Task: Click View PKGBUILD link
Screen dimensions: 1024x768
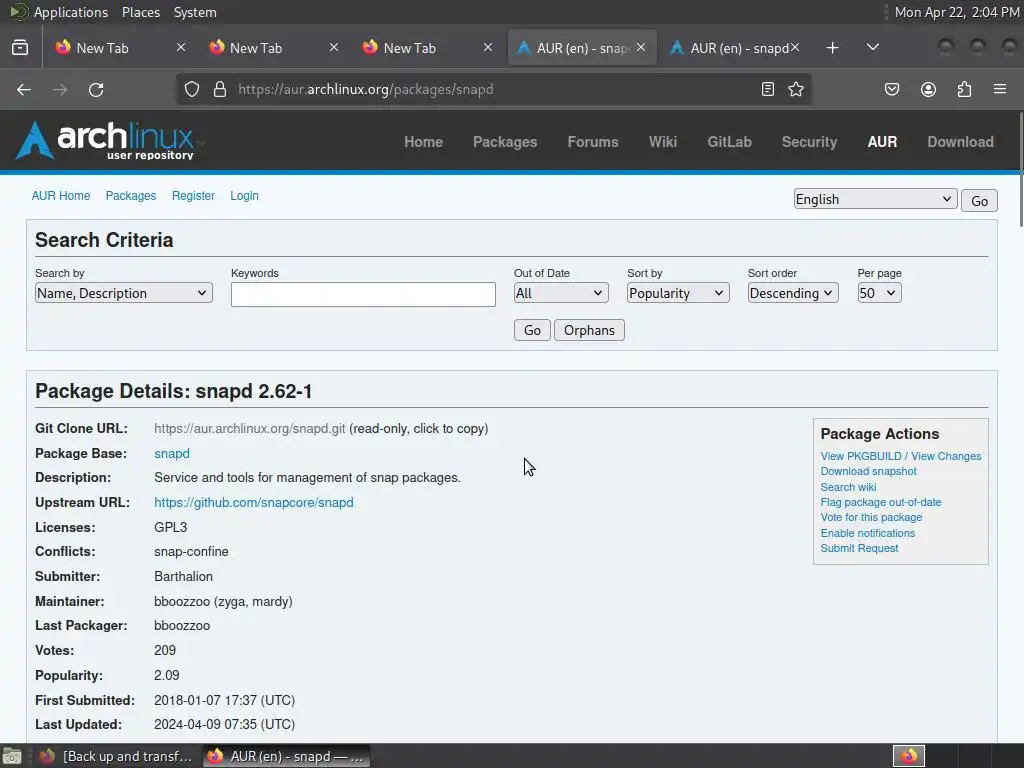Action: point(861,456)
